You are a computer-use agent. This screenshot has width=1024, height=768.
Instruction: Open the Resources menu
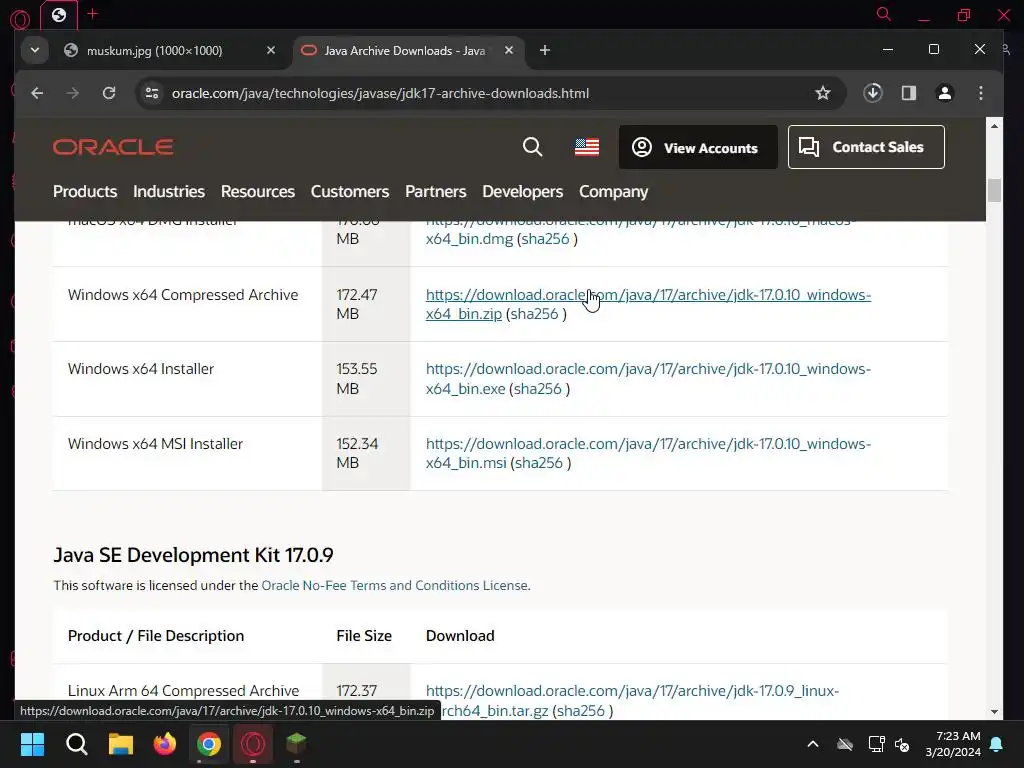click(x=257, y=191)
